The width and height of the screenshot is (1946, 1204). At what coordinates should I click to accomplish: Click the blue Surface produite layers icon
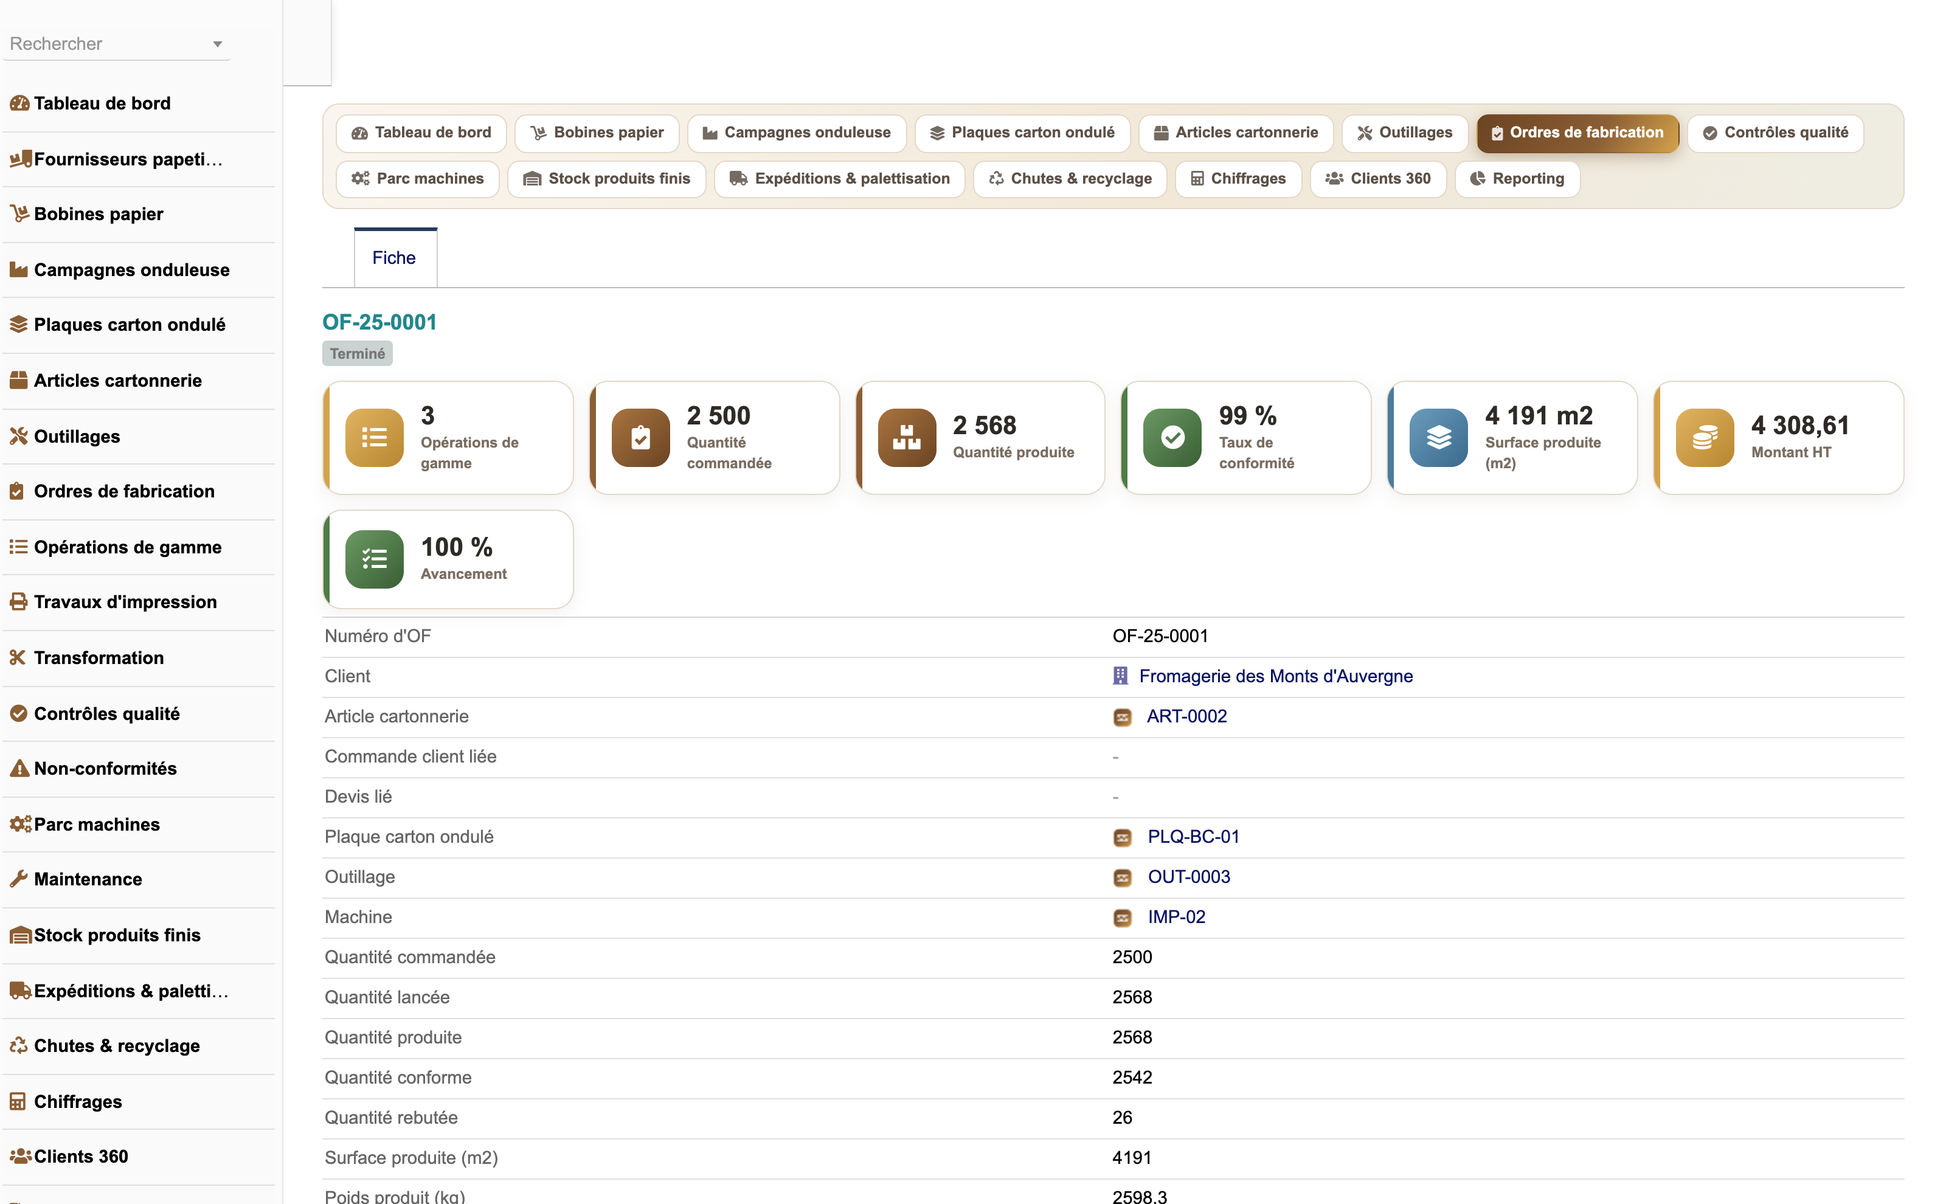[x=1439, y=437]
